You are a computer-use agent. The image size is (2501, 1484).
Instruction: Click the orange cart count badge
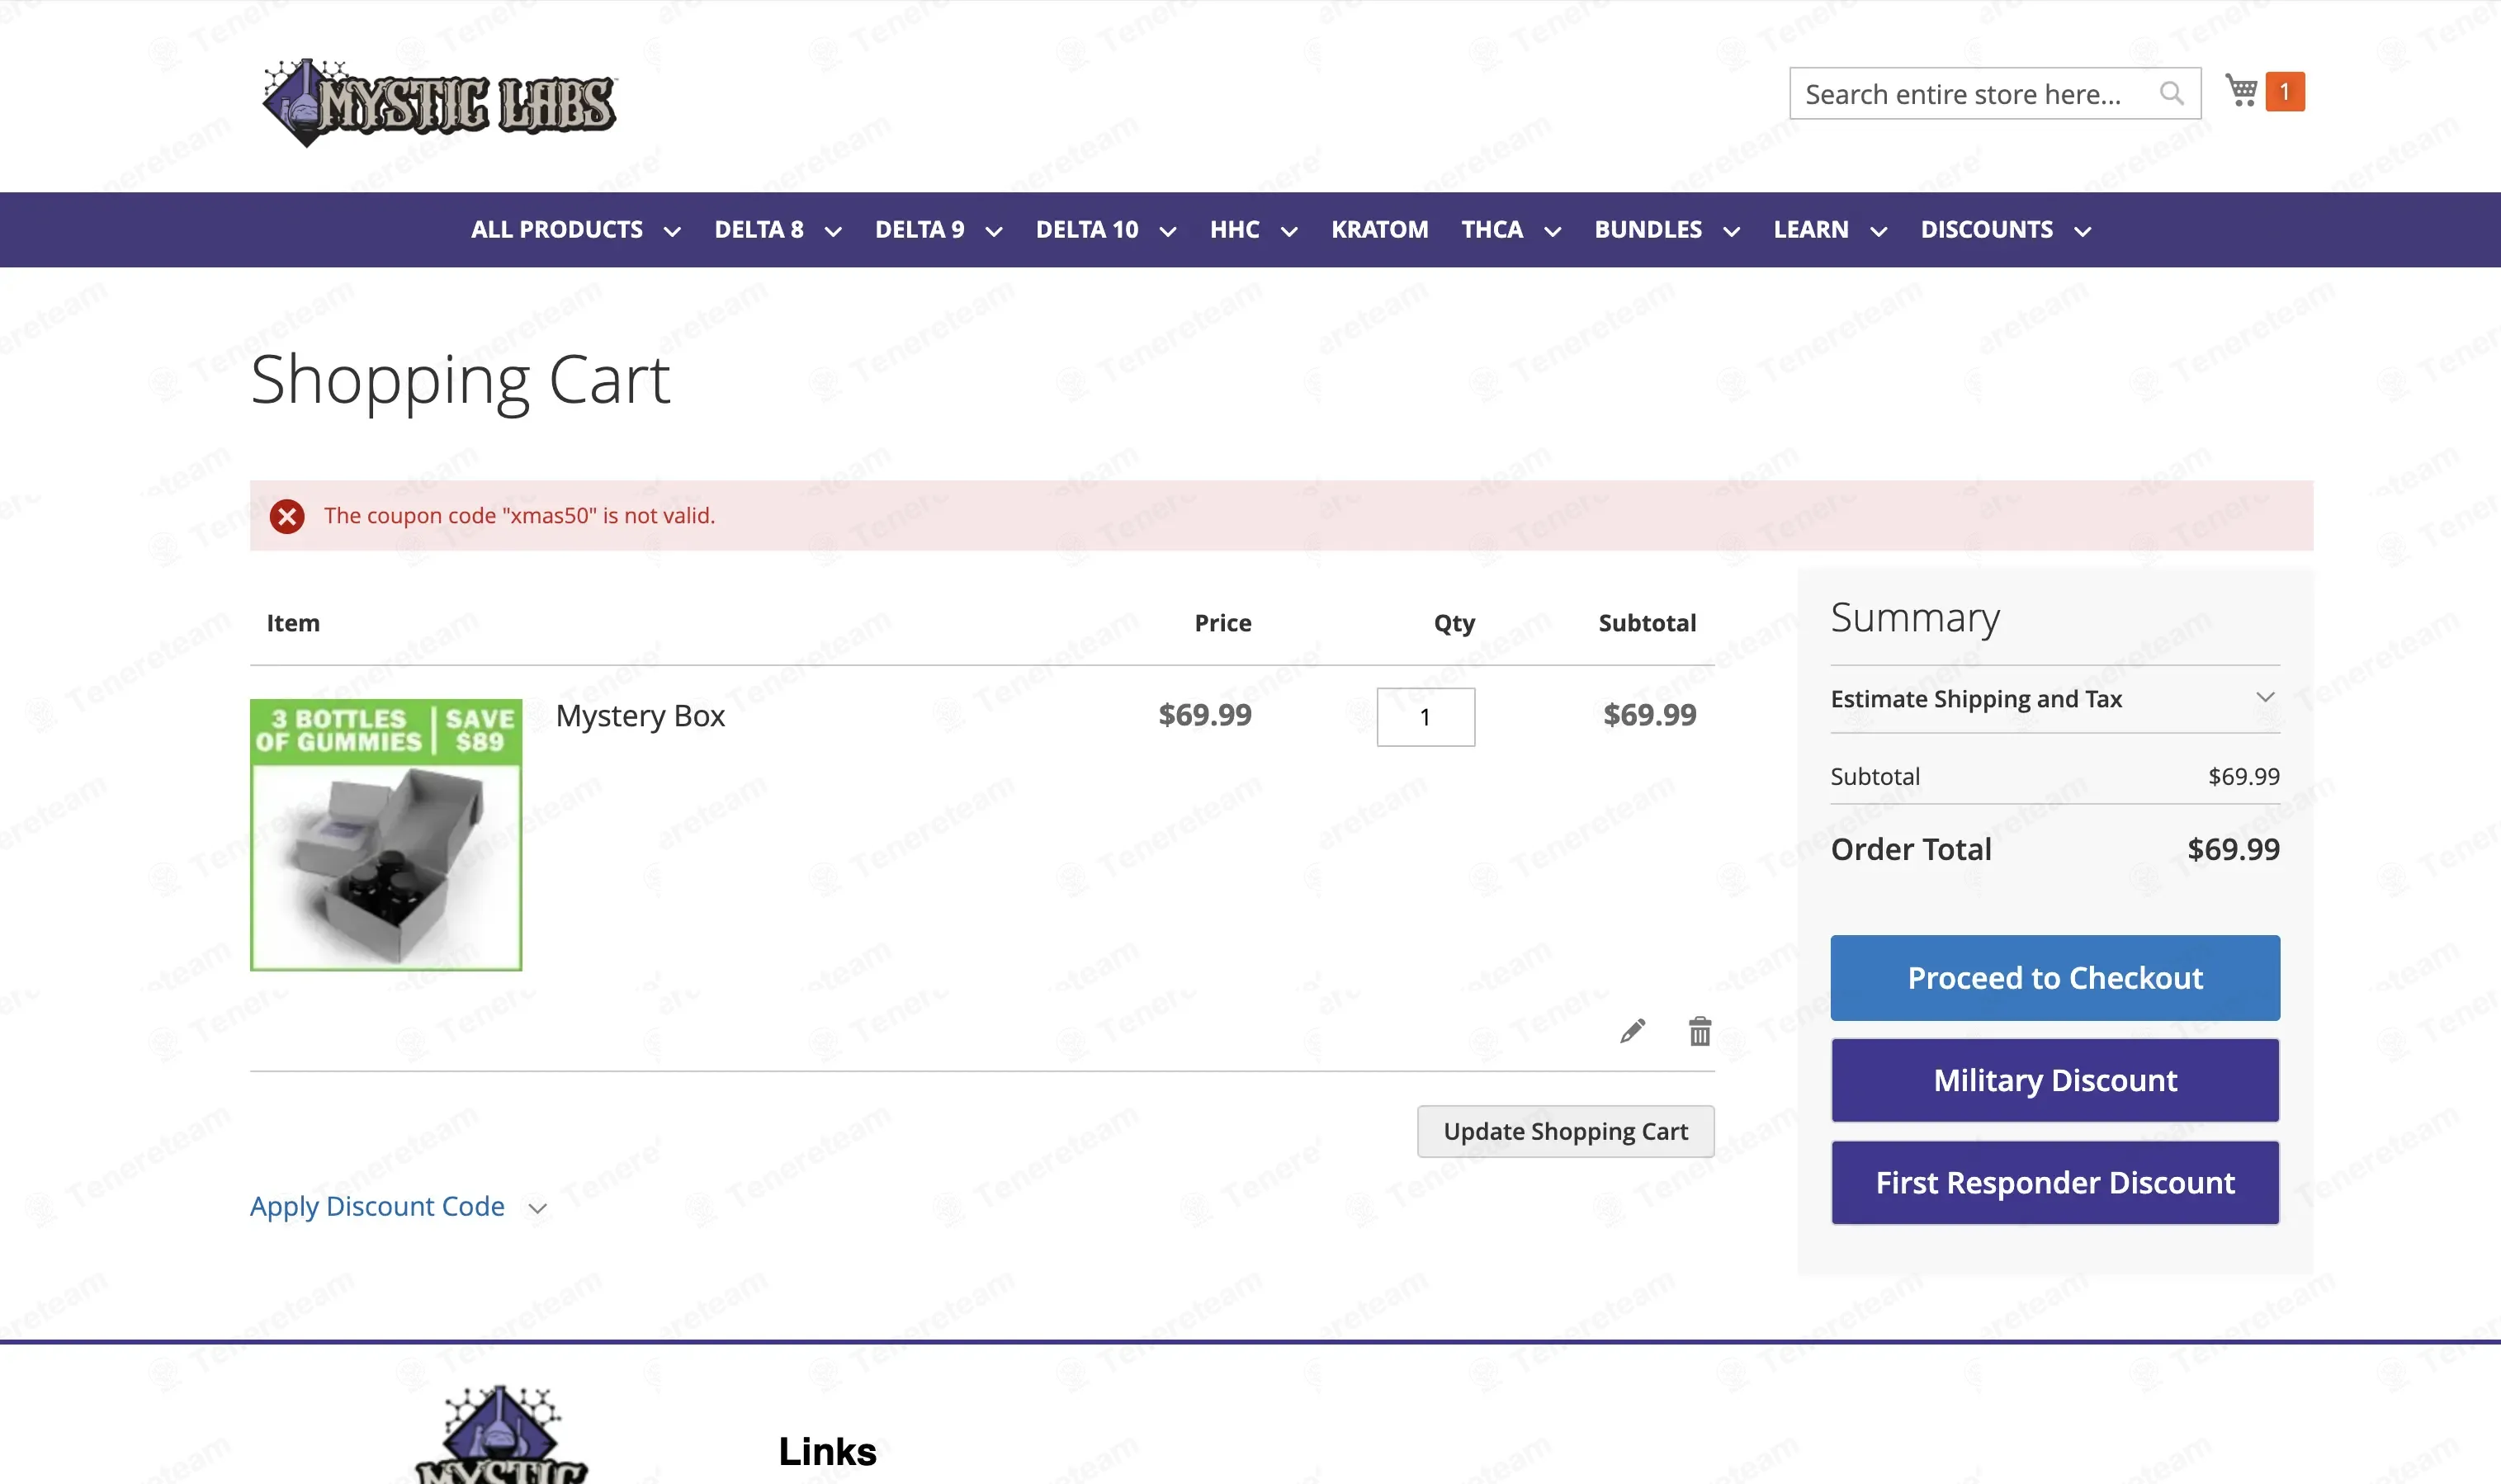coord(2285,92)
